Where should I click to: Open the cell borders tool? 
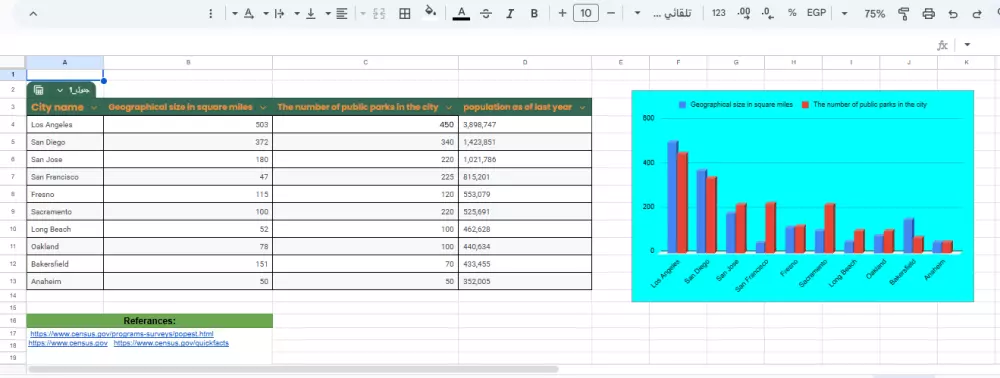click(404, 13)
